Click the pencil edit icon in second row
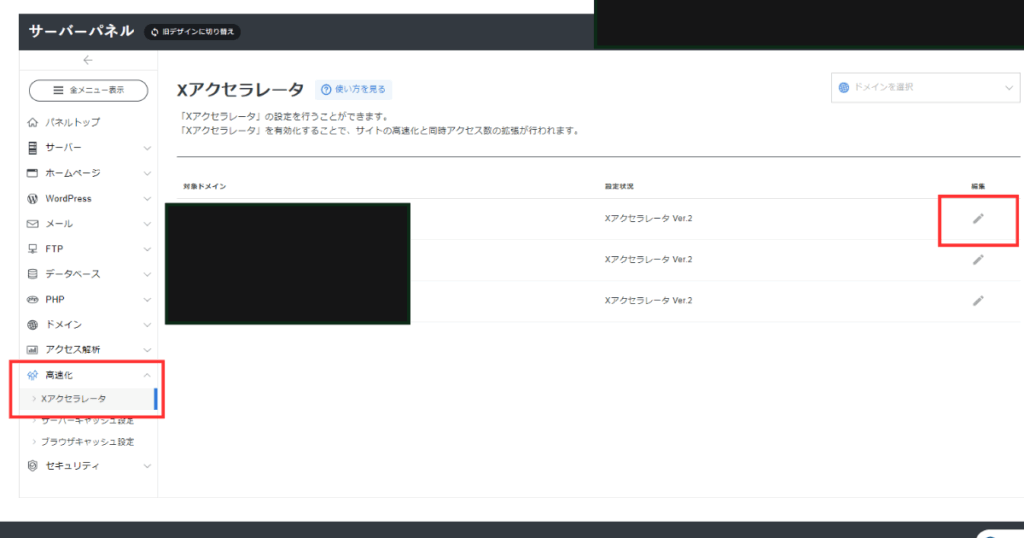This screenshot has width=1024, height=538. [978, 259]
